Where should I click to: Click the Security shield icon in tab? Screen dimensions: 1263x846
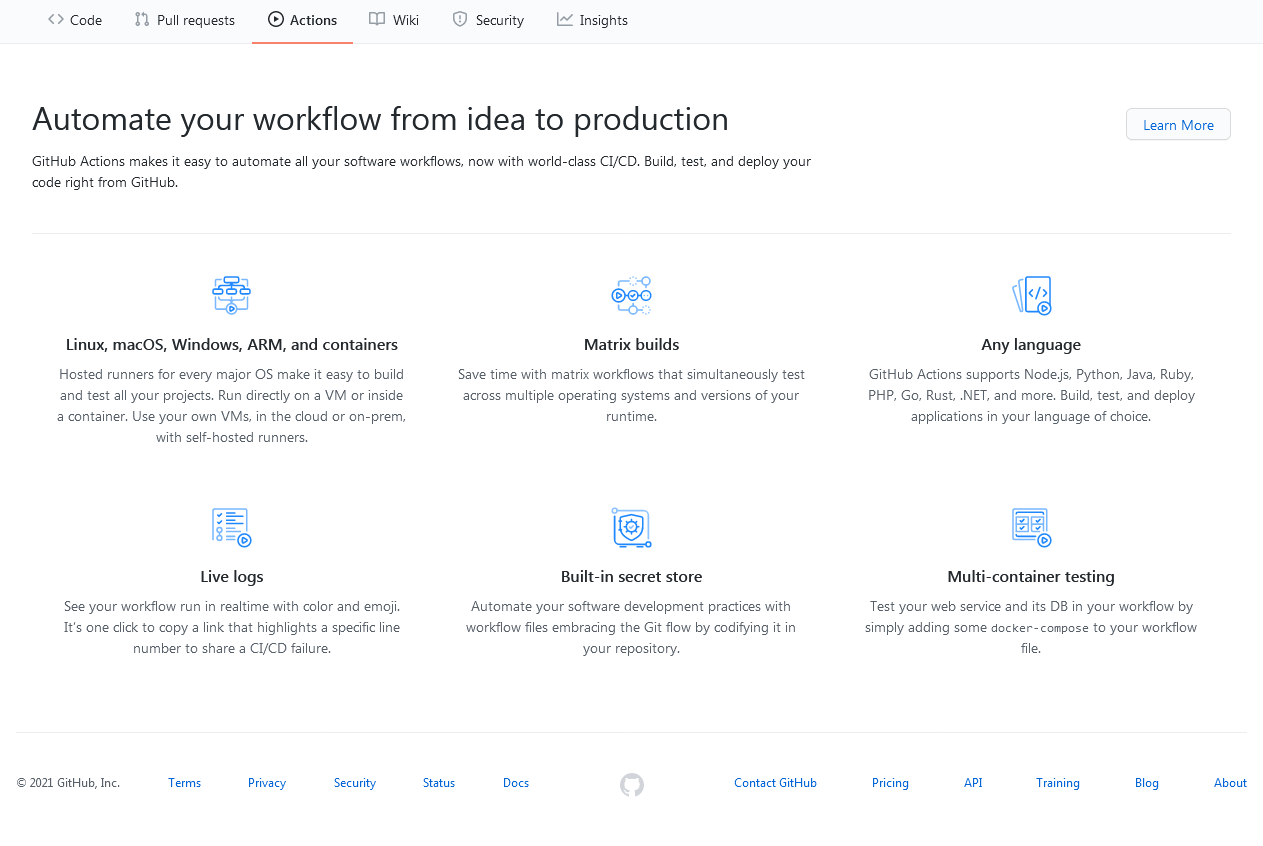[x=460, y=19]
